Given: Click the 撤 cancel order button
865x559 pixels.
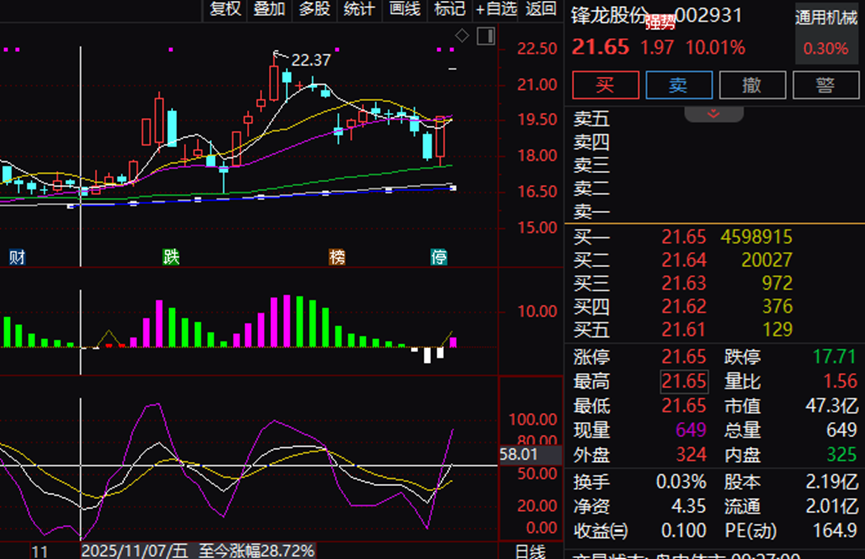Looking at the screenshot, I should [752, 85].
